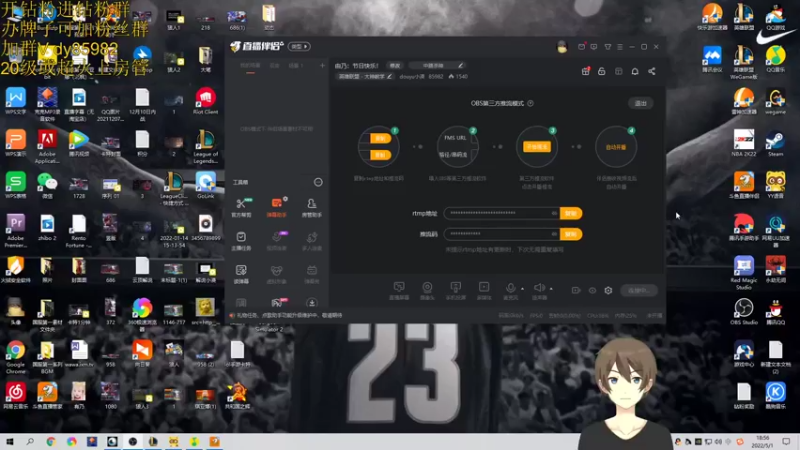Toggle the microphone icon
Screen dimensions: 800x450
(x=510, y=290)
